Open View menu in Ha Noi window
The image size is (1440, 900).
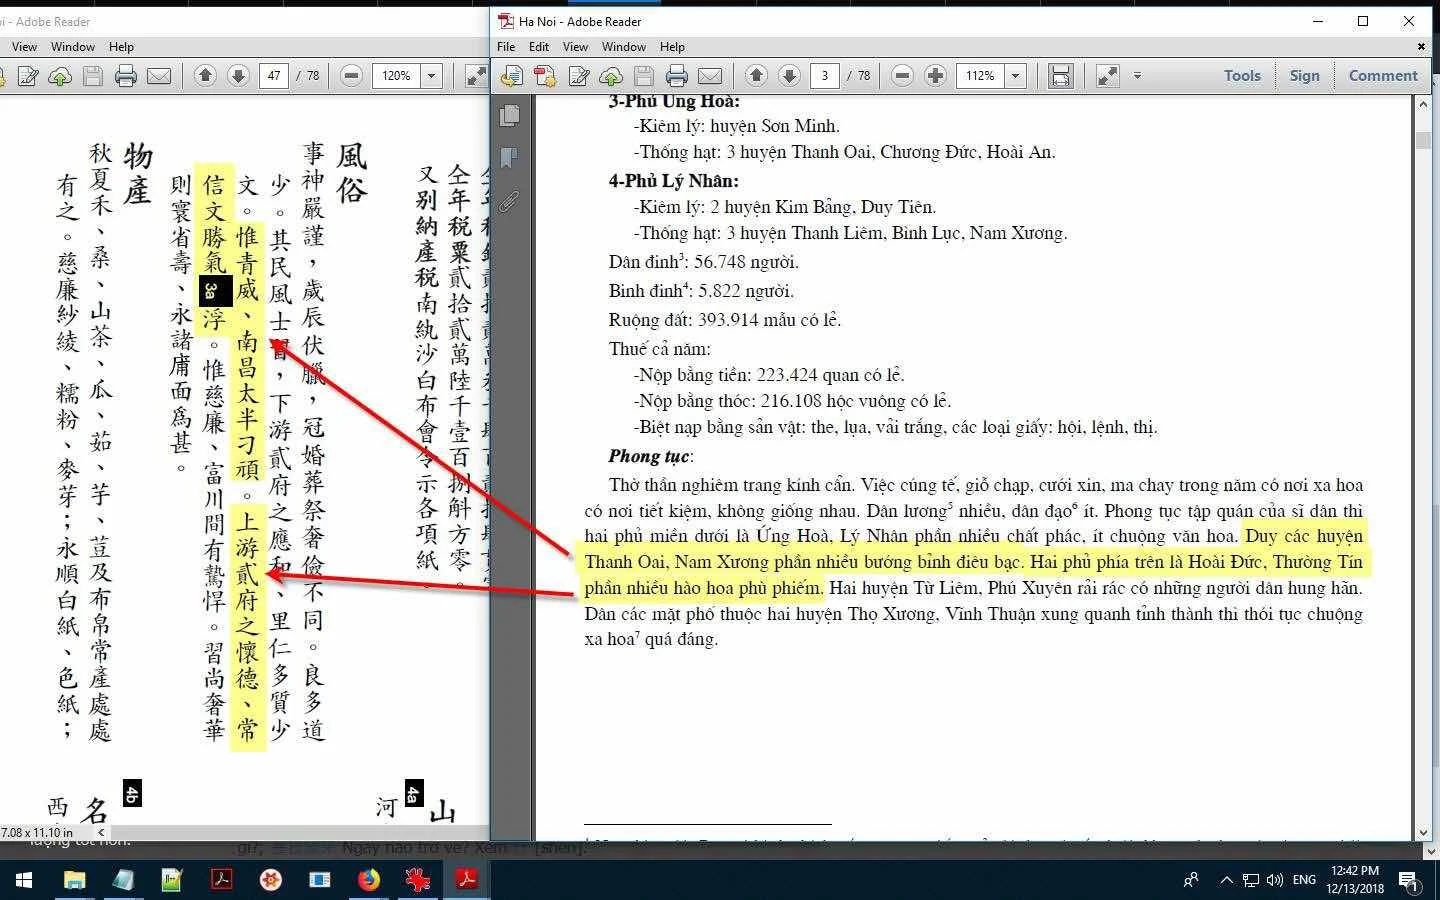(575, 47)
